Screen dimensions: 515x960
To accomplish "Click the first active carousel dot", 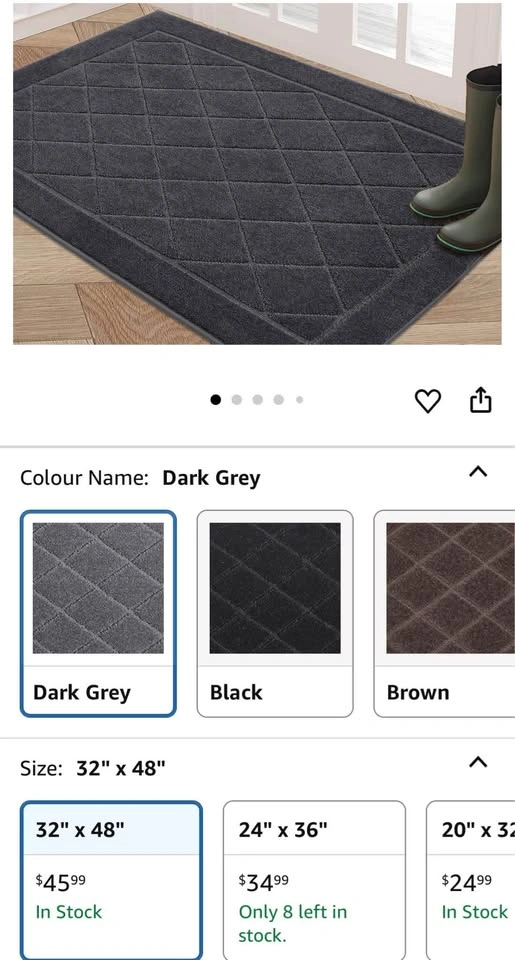I will pyautogui.click(x=216, y=400).
